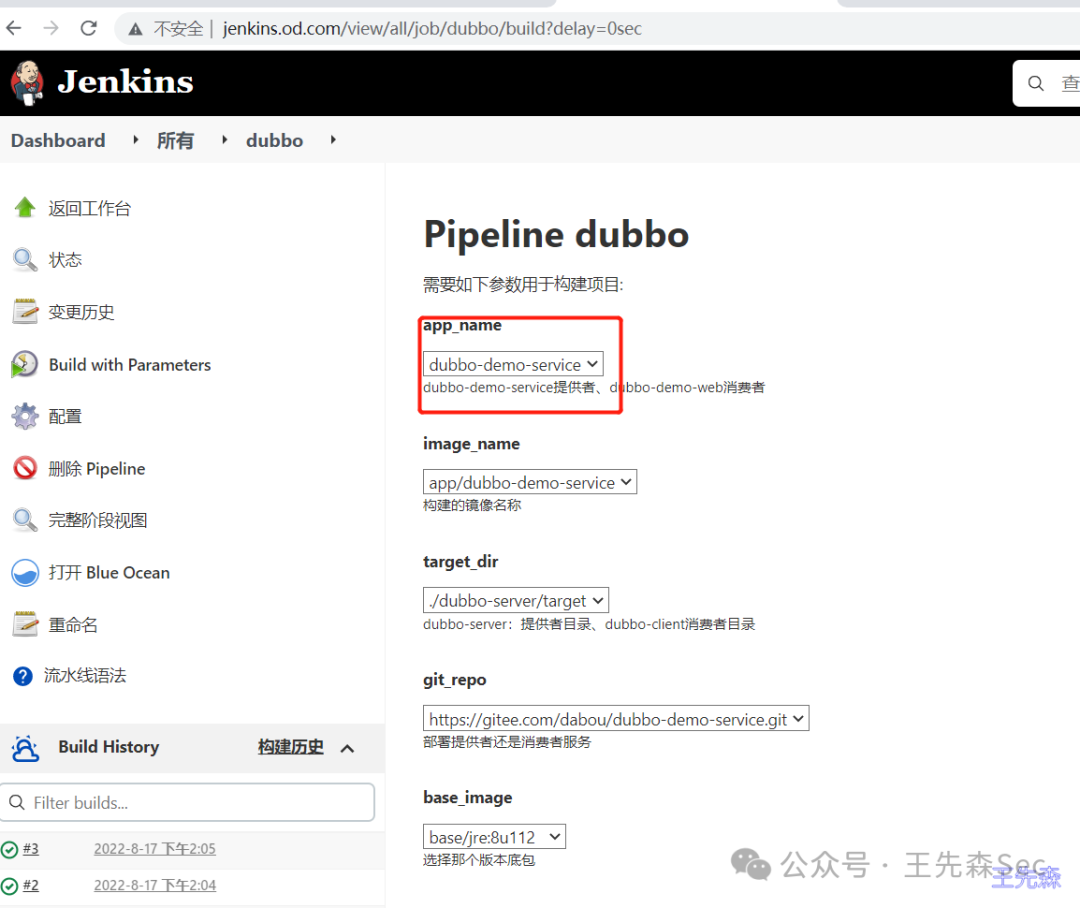
Task: Collapse the Build History panel chevron
Action: click(348, 748)
